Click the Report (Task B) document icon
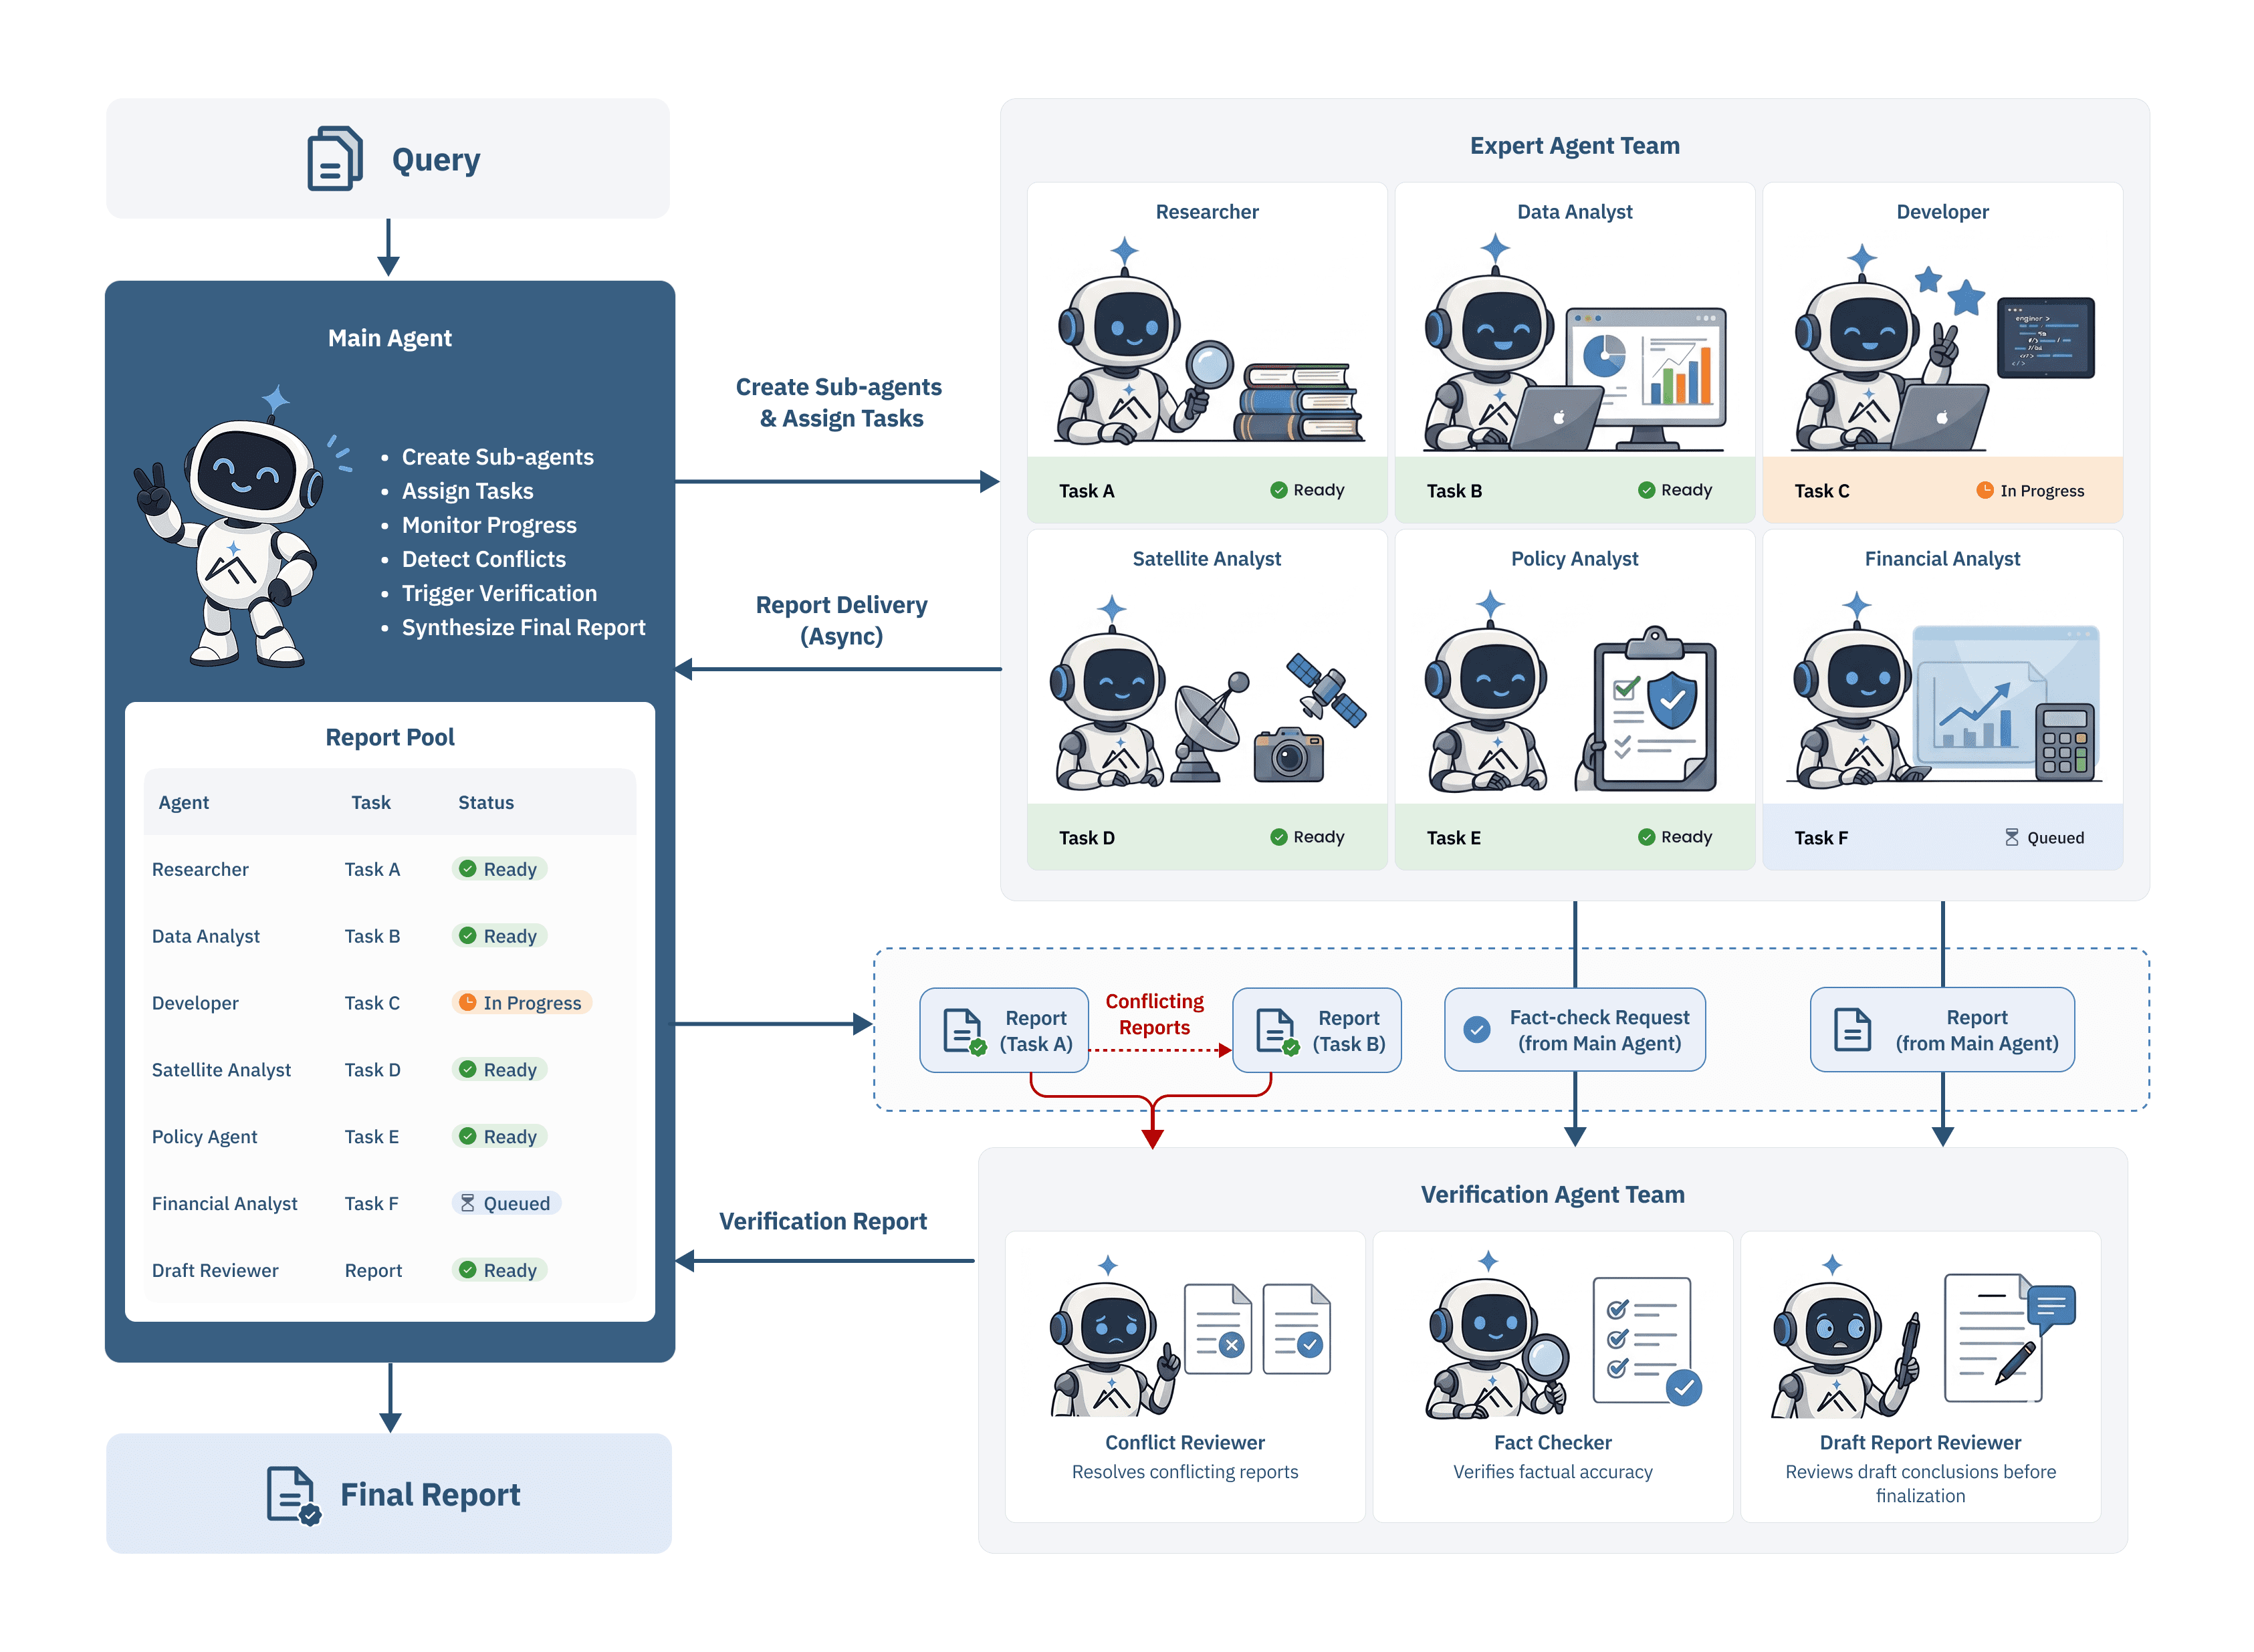 pyautogui.click(x=1277, y=1031)
